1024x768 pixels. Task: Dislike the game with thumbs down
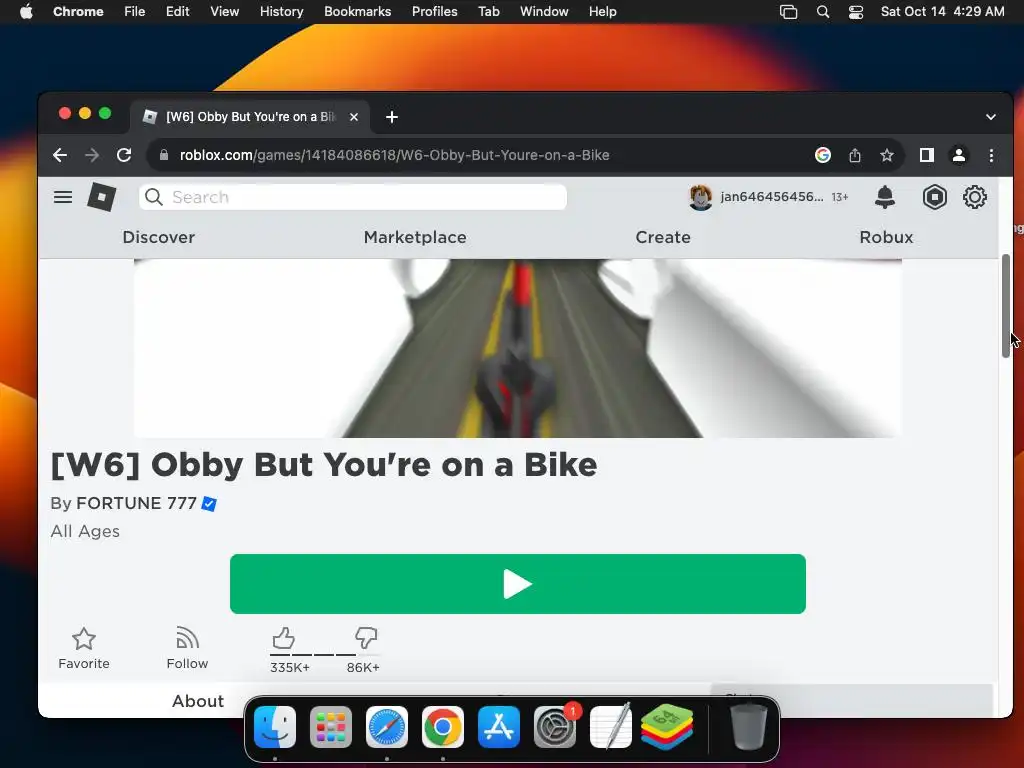click(x=366, y=637)
